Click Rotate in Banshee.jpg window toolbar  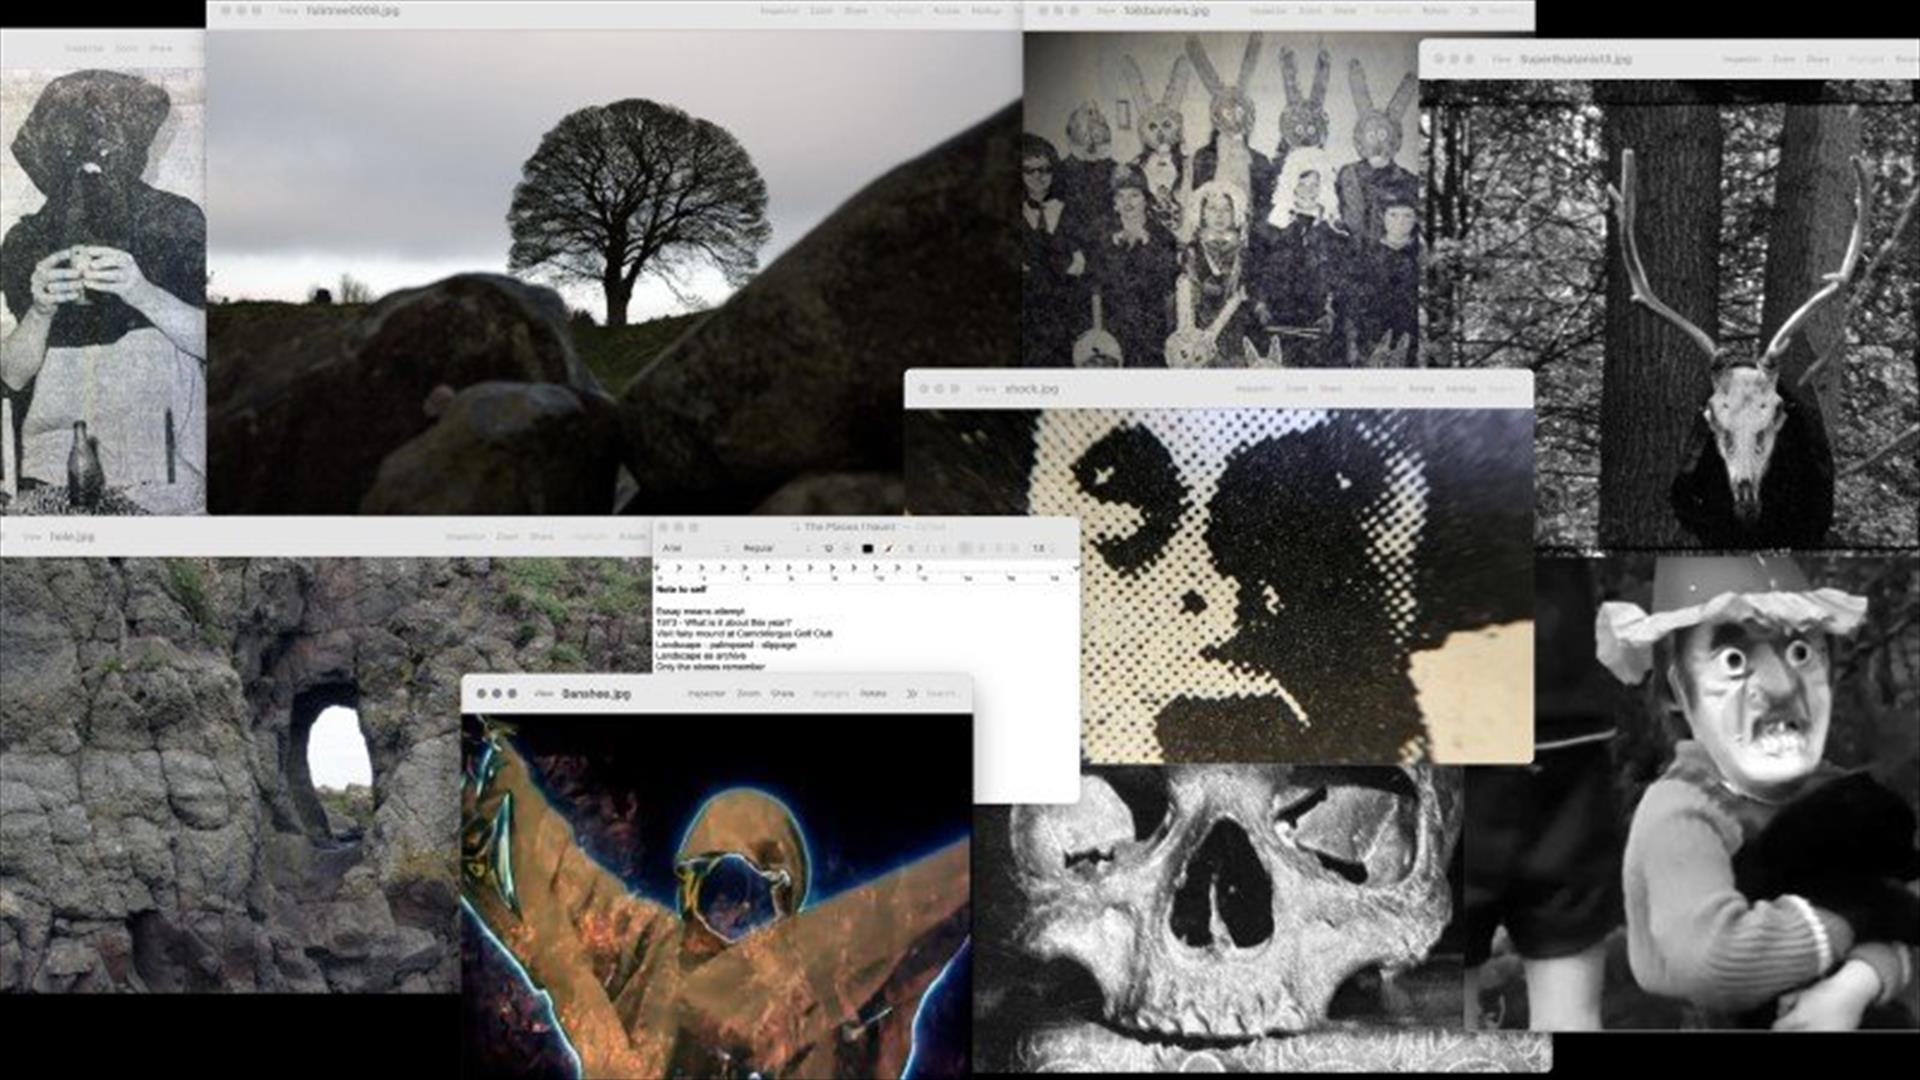[873, 693]
